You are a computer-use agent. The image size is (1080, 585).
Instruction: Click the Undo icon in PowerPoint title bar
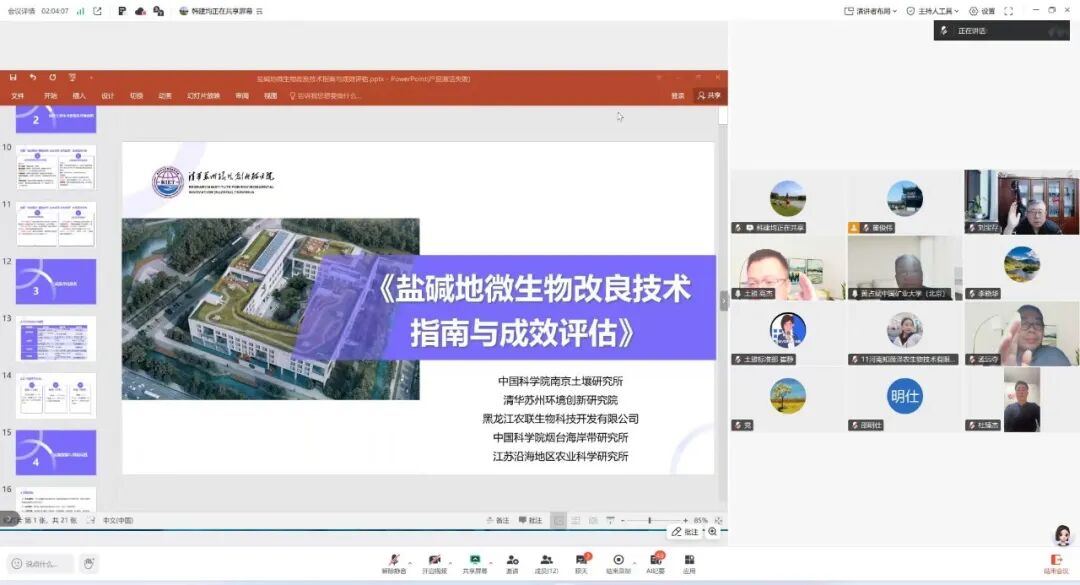click(32, 78)
